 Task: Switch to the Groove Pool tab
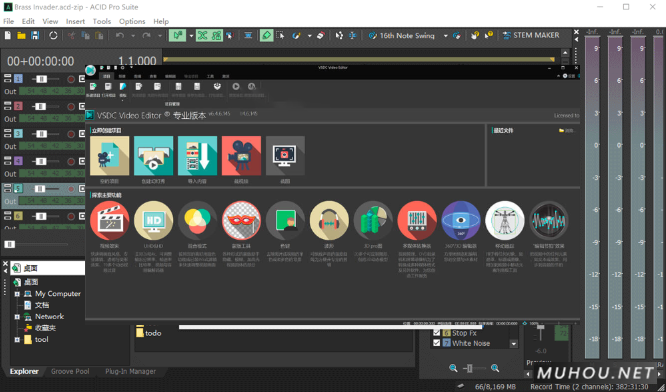pyautogui.click(x=70, y=371)
